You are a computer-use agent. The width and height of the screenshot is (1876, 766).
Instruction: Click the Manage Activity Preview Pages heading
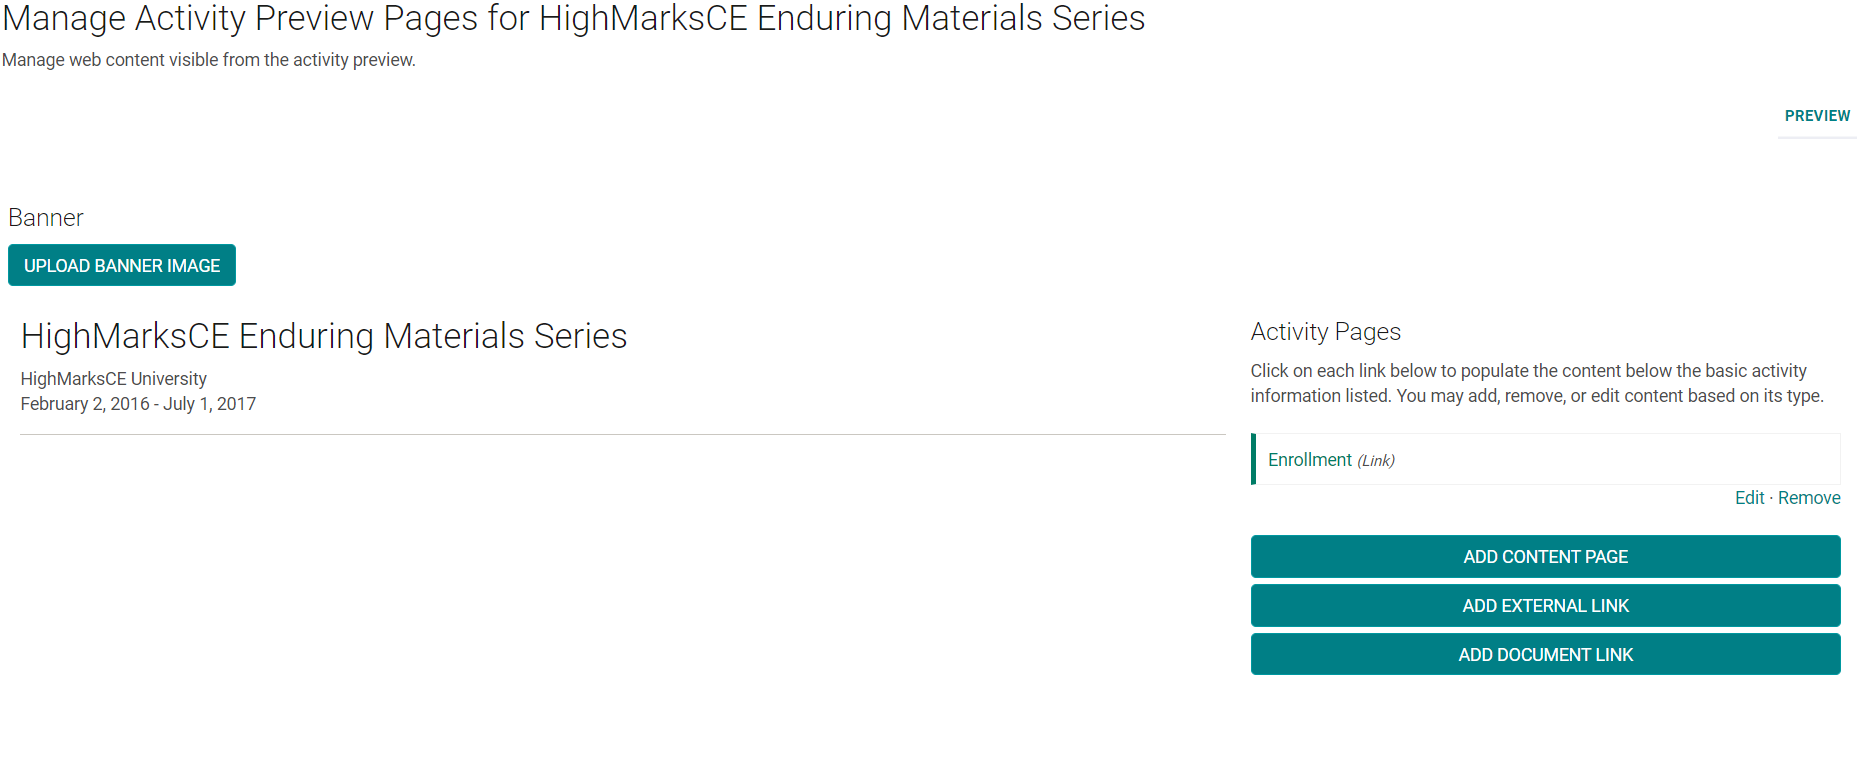(x=573, y=18)
